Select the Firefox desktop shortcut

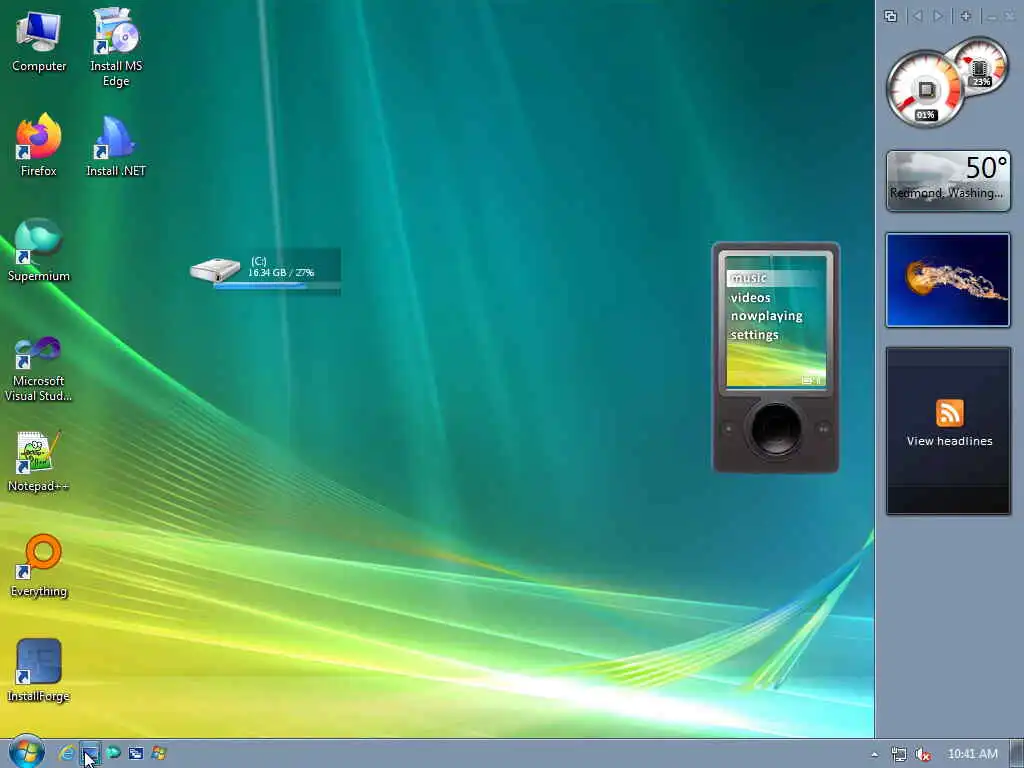(x=39, y=145)
